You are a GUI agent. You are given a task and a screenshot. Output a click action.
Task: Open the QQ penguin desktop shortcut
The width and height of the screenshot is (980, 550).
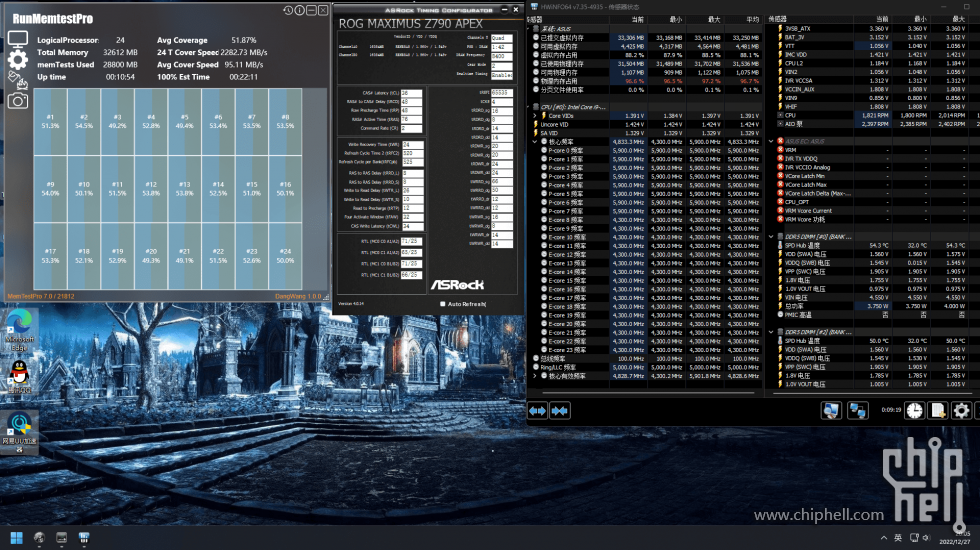pos(19,376)
